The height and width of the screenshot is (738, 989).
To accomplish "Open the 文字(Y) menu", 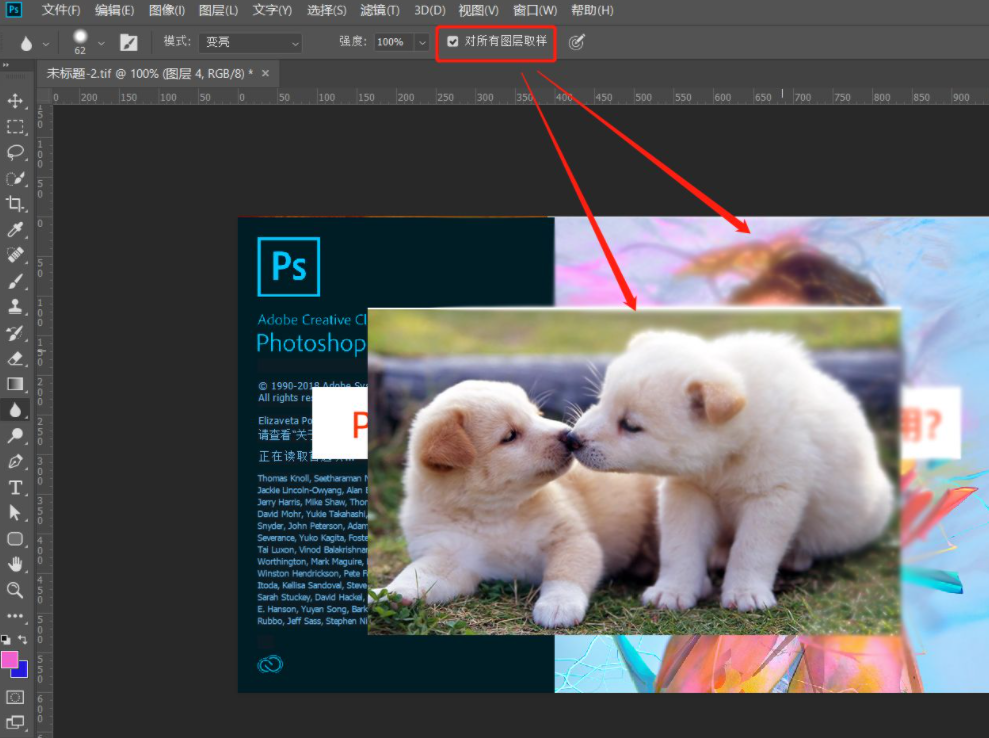I will point(272,10).
